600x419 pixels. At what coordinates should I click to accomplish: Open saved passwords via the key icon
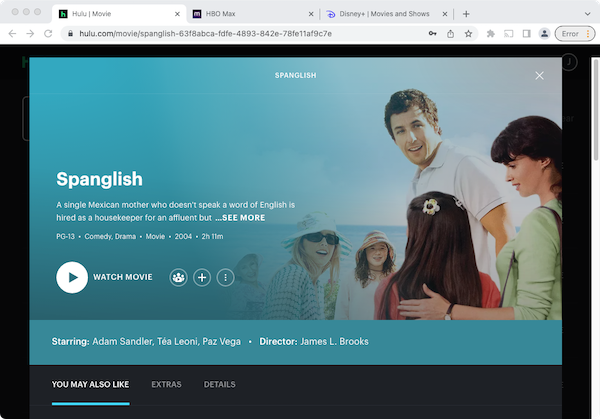tap(432, 34)
